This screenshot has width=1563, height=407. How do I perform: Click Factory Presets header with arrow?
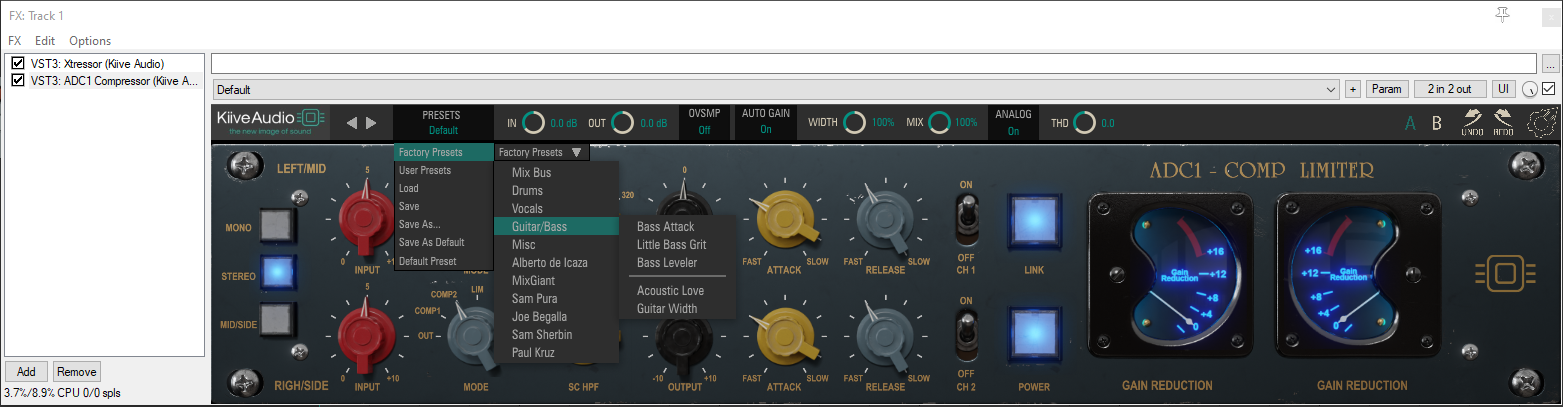(541, 153)
